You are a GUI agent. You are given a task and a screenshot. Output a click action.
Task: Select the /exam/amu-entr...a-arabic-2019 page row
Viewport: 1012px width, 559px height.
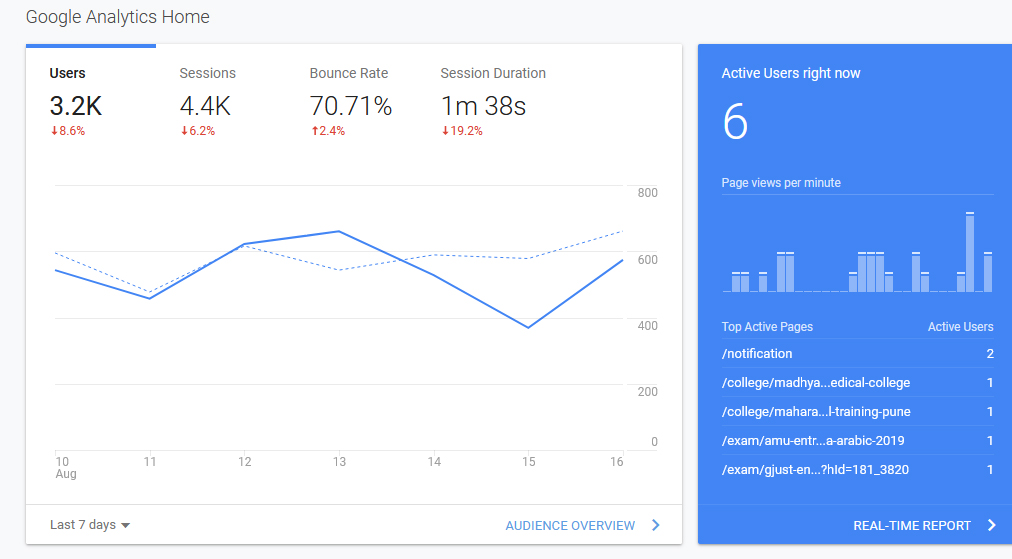pos(858,441)
